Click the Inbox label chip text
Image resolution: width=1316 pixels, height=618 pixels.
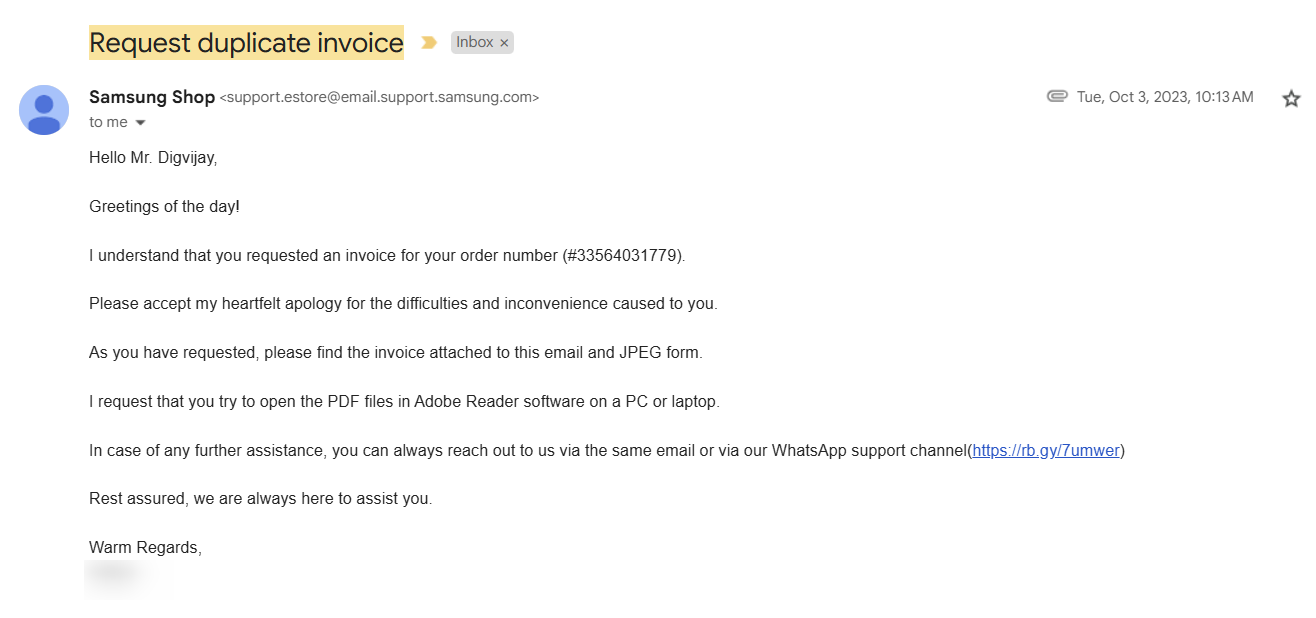click(x=474, y=42)
